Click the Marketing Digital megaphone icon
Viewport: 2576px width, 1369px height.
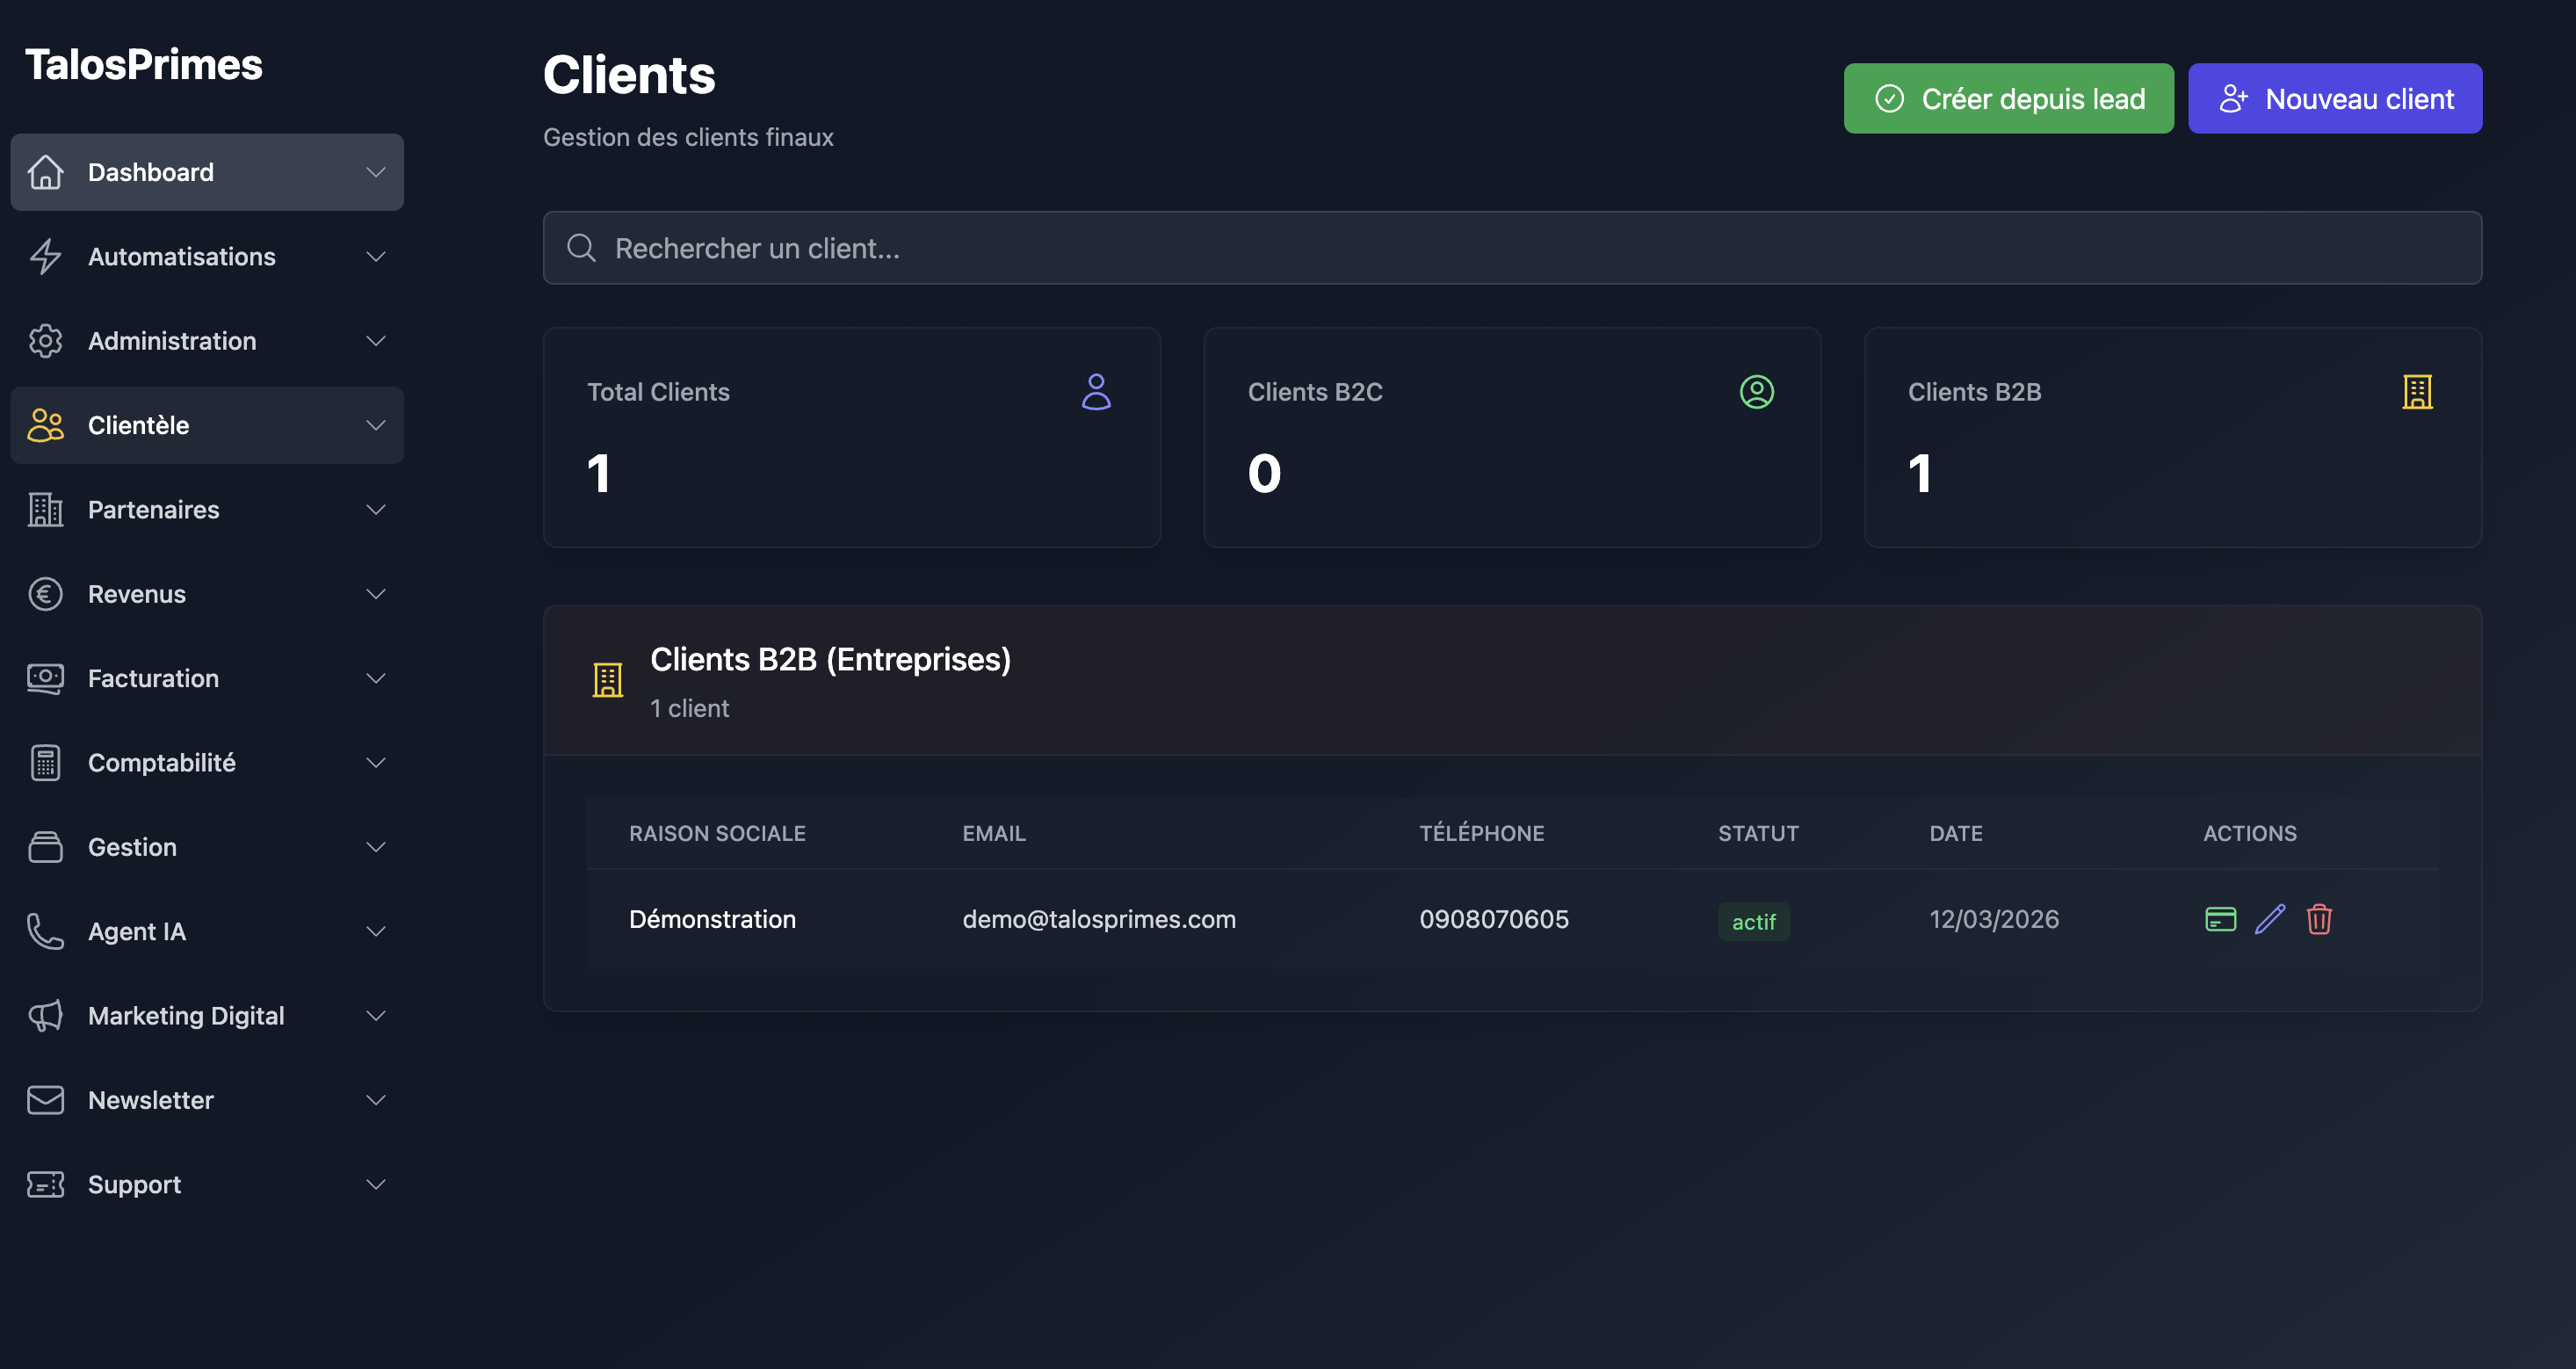[x=45, y=1016]
